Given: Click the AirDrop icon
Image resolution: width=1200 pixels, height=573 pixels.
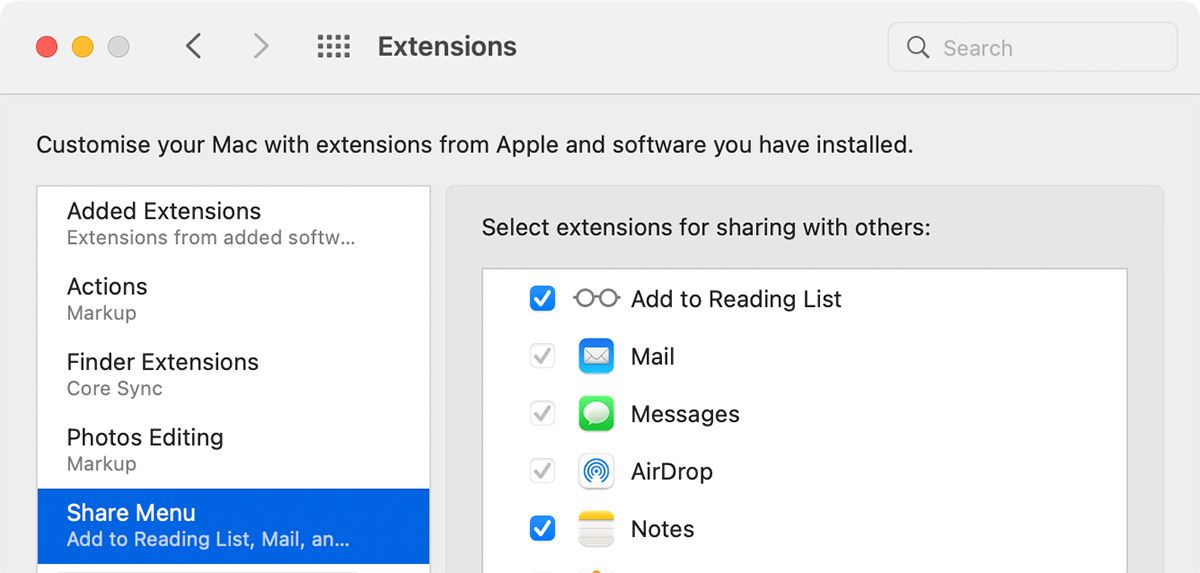Looking at the screenshot, I should pos(596,471).
